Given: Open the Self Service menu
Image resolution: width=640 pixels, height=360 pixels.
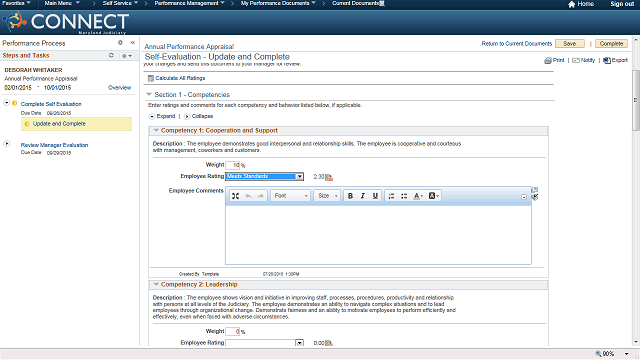Looking at the screenshot, I should [120, 3].
